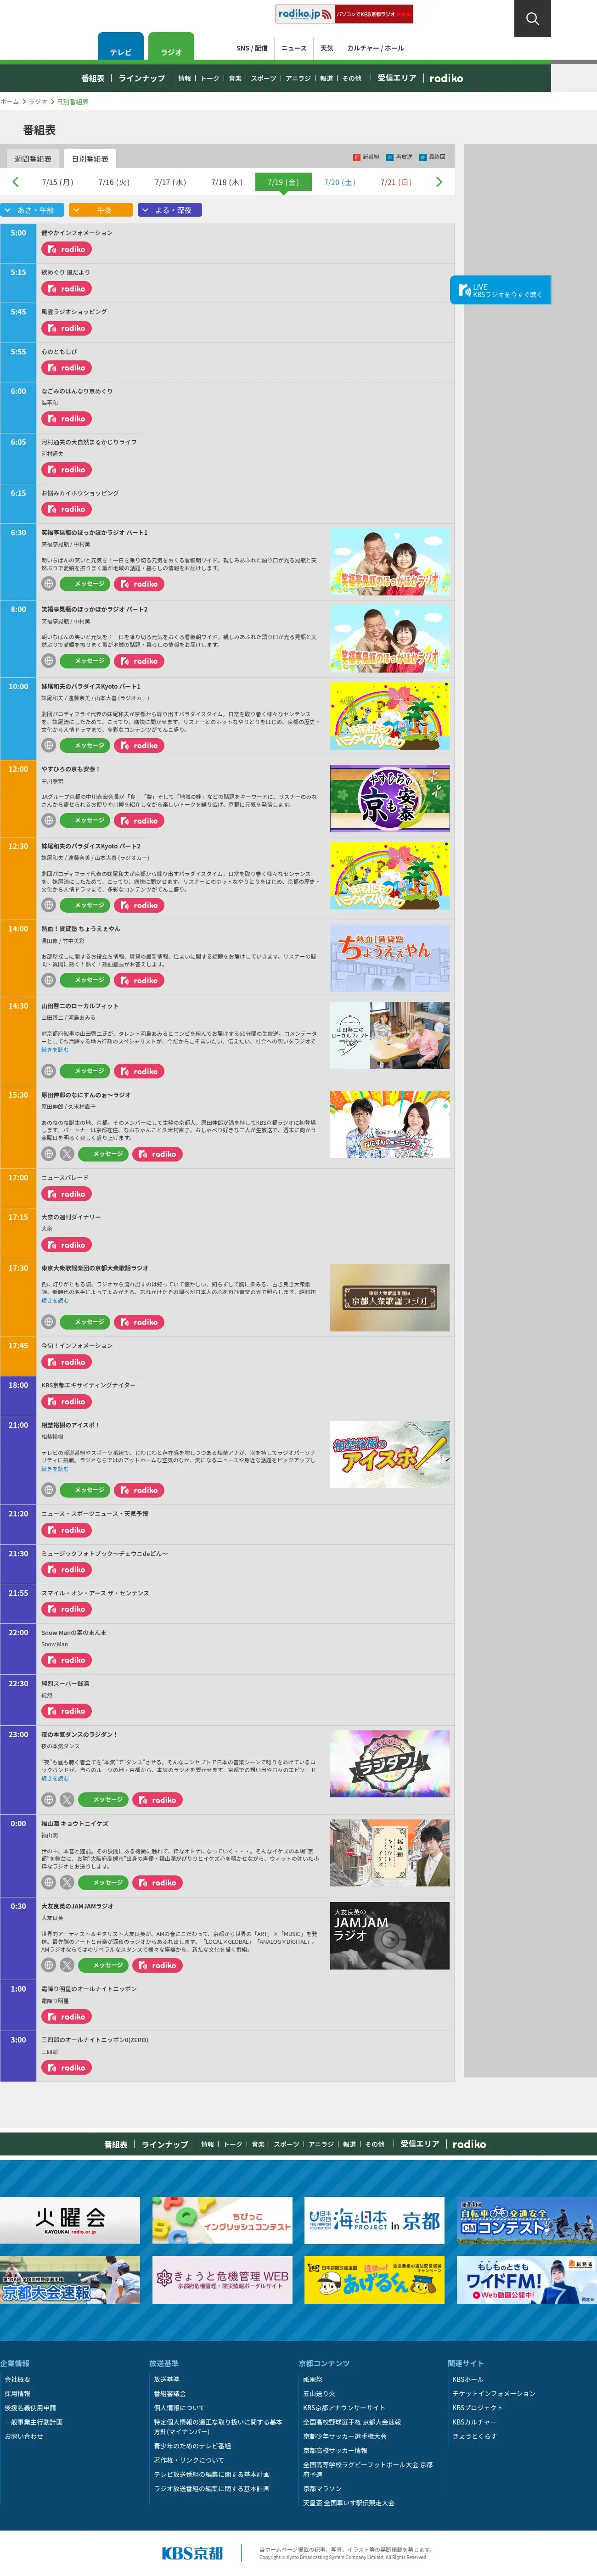Open company overview footer link
597x2576 pixels.
pyautogui.click(x=17, y=2380)
